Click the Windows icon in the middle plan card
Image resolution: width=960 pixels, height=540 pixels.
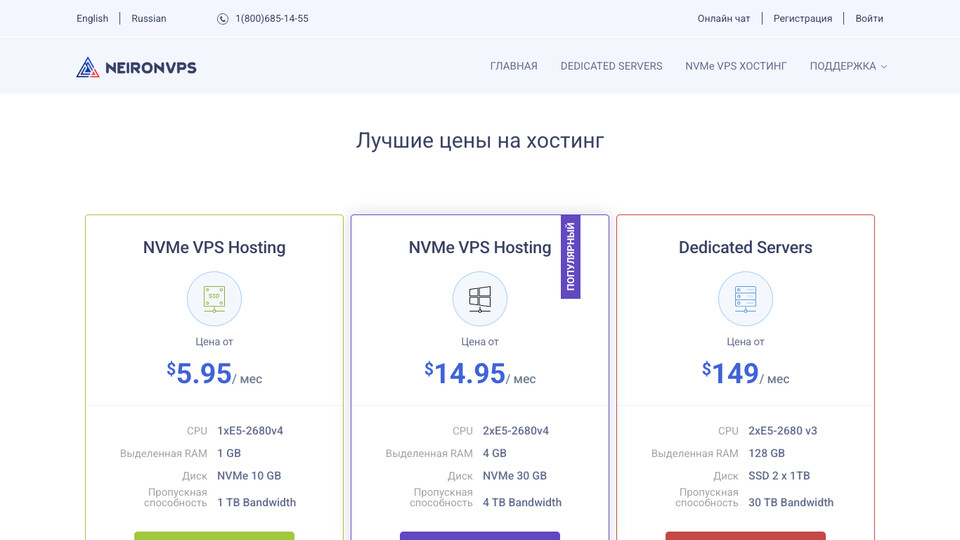(480, 298)
